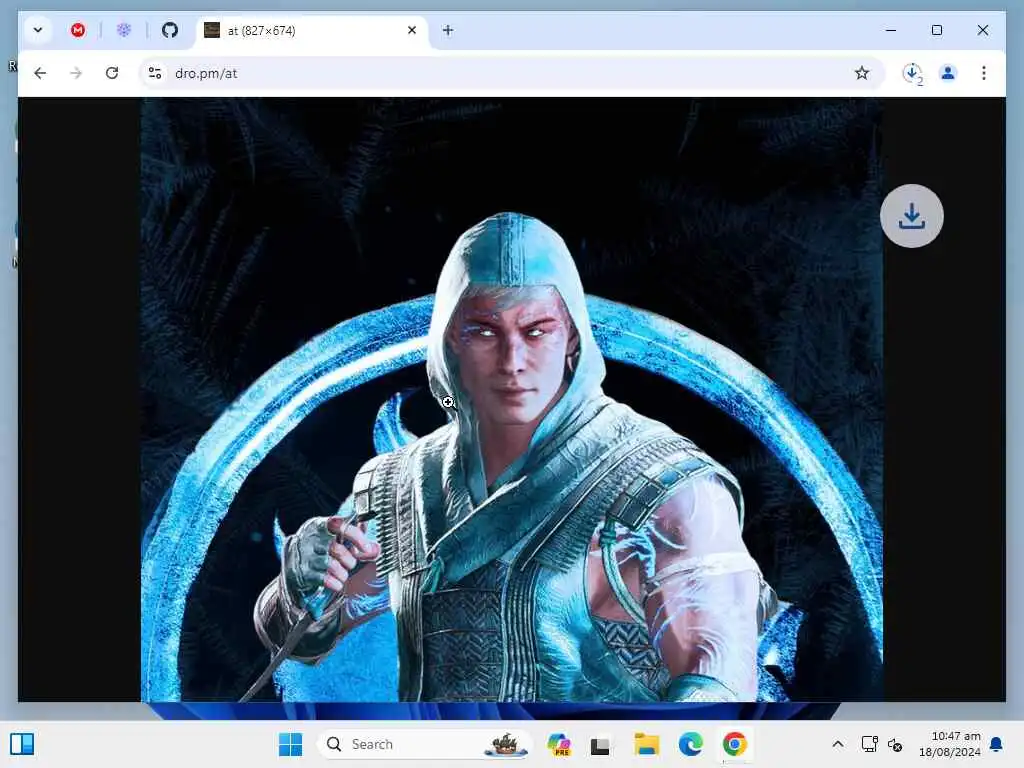Bookmark this page with star icon
This screenshot has width=1024, height=768.
pos(862,73)
